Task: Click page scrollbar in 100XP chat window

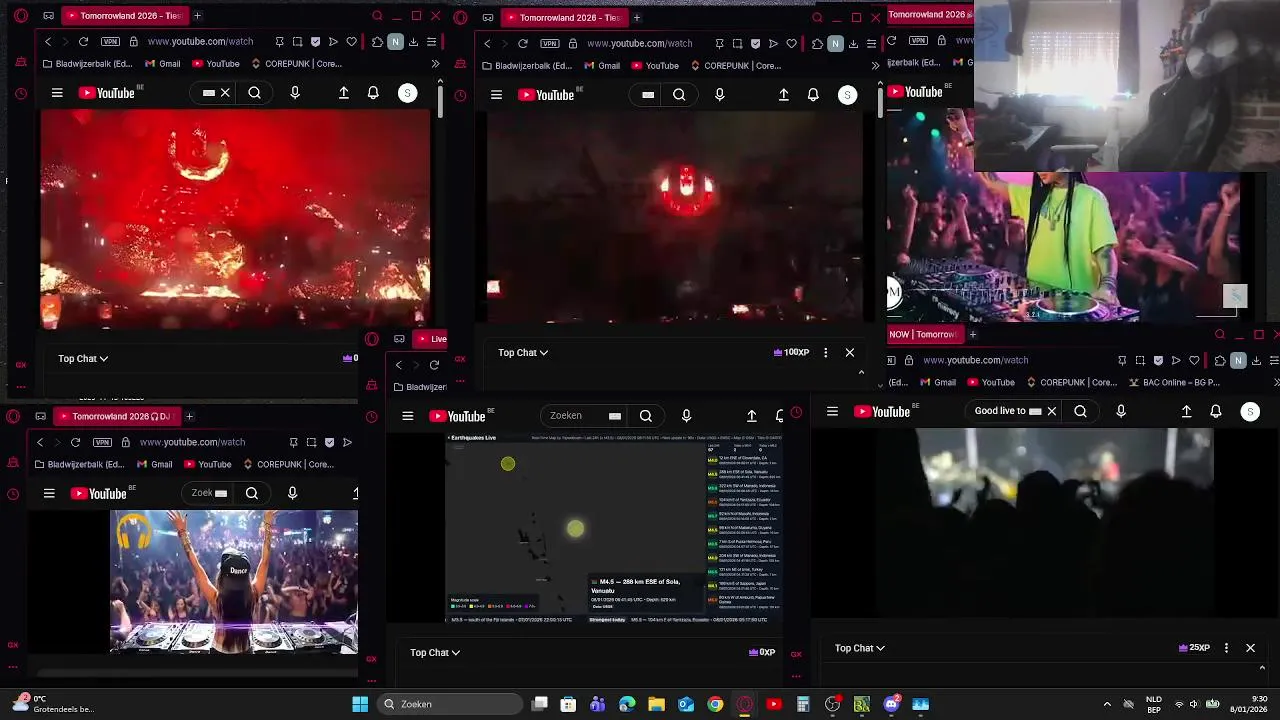Action: point(880,100)
